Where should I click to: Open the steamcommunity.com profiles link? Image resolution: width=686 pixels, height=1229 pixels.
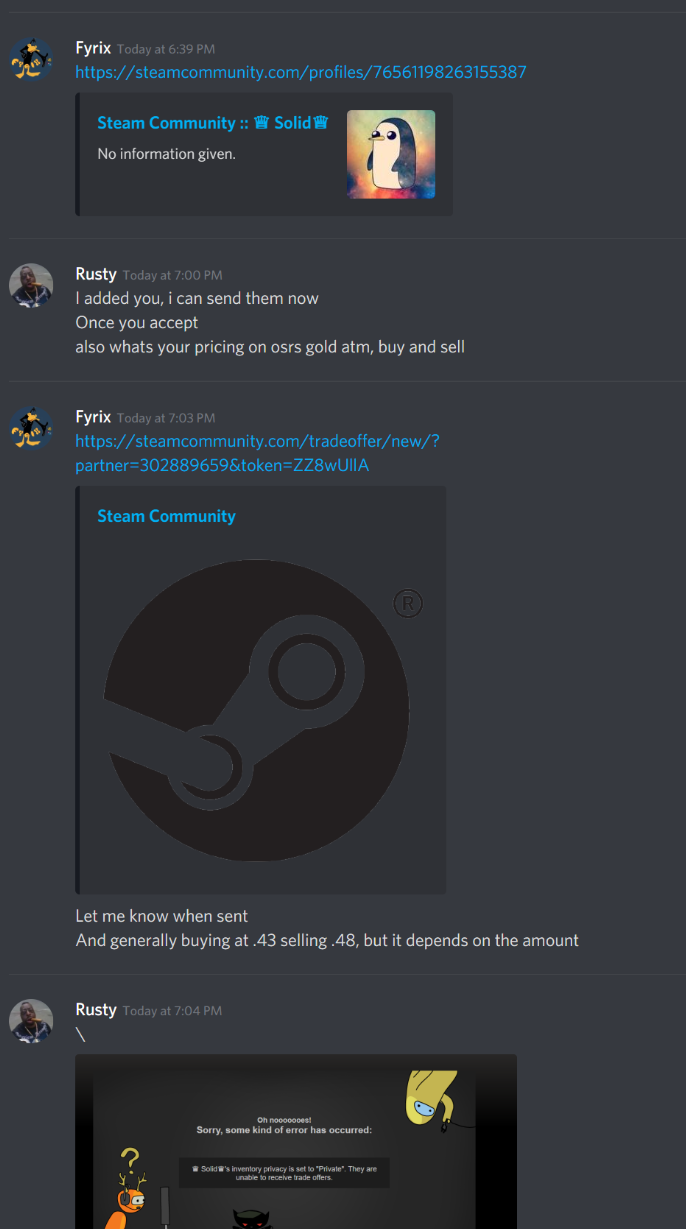(x=301, y=72)
